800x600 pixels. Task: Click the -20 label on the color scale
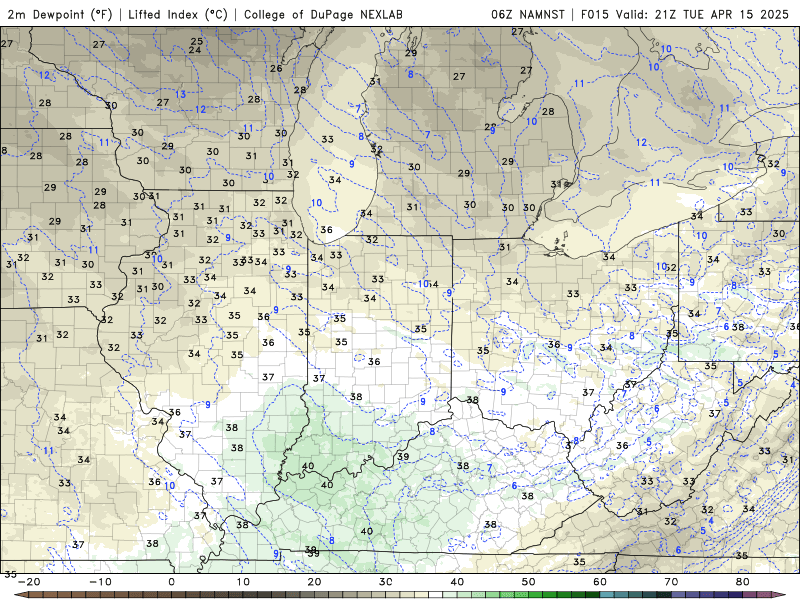pyautogui.click(x=29, y=582)
